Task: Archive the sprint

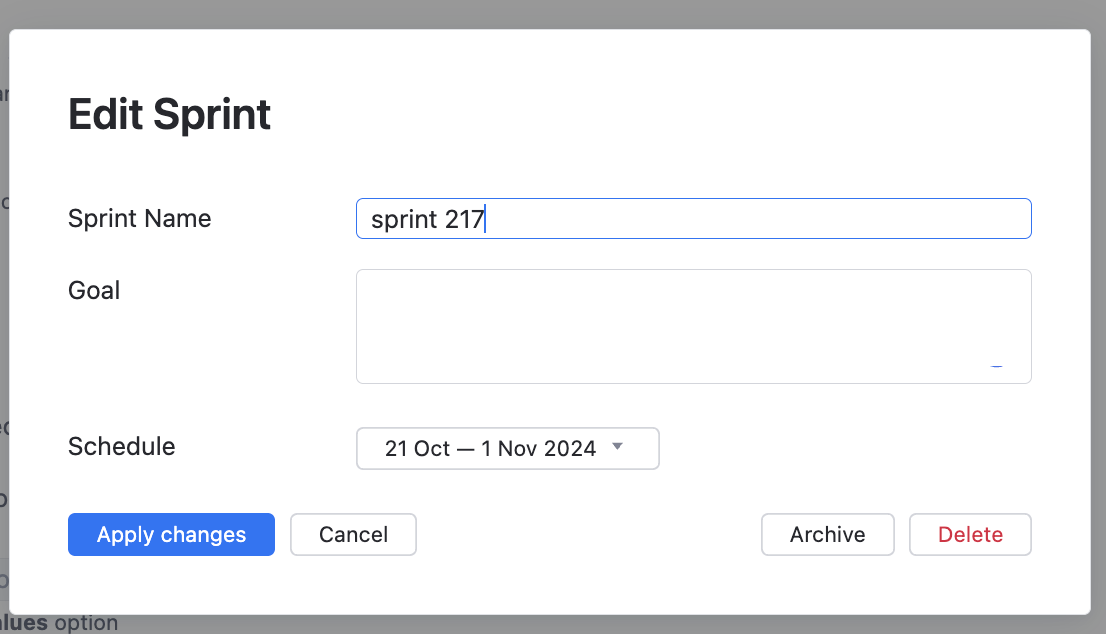Action: (x=827, y=534)
